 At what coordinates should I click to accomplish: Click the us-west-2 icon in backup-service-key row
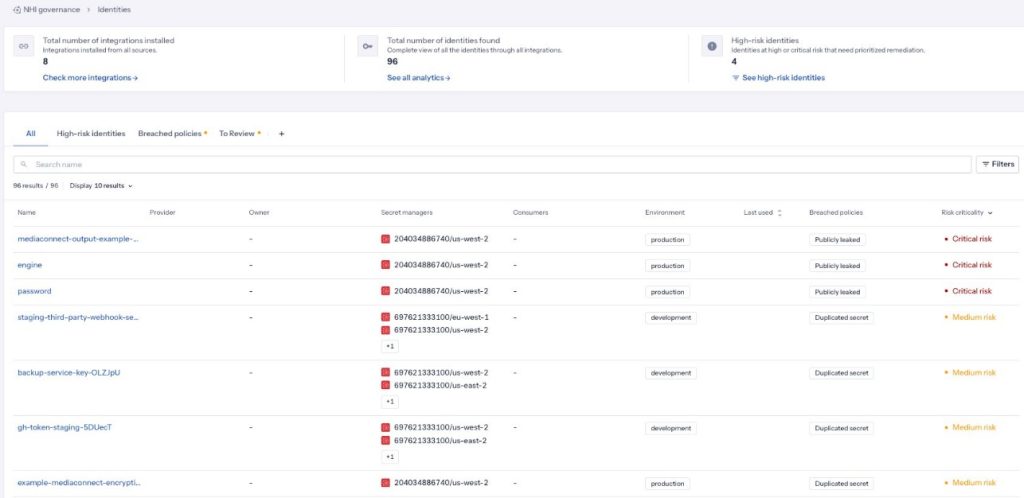tap(385, 373)
